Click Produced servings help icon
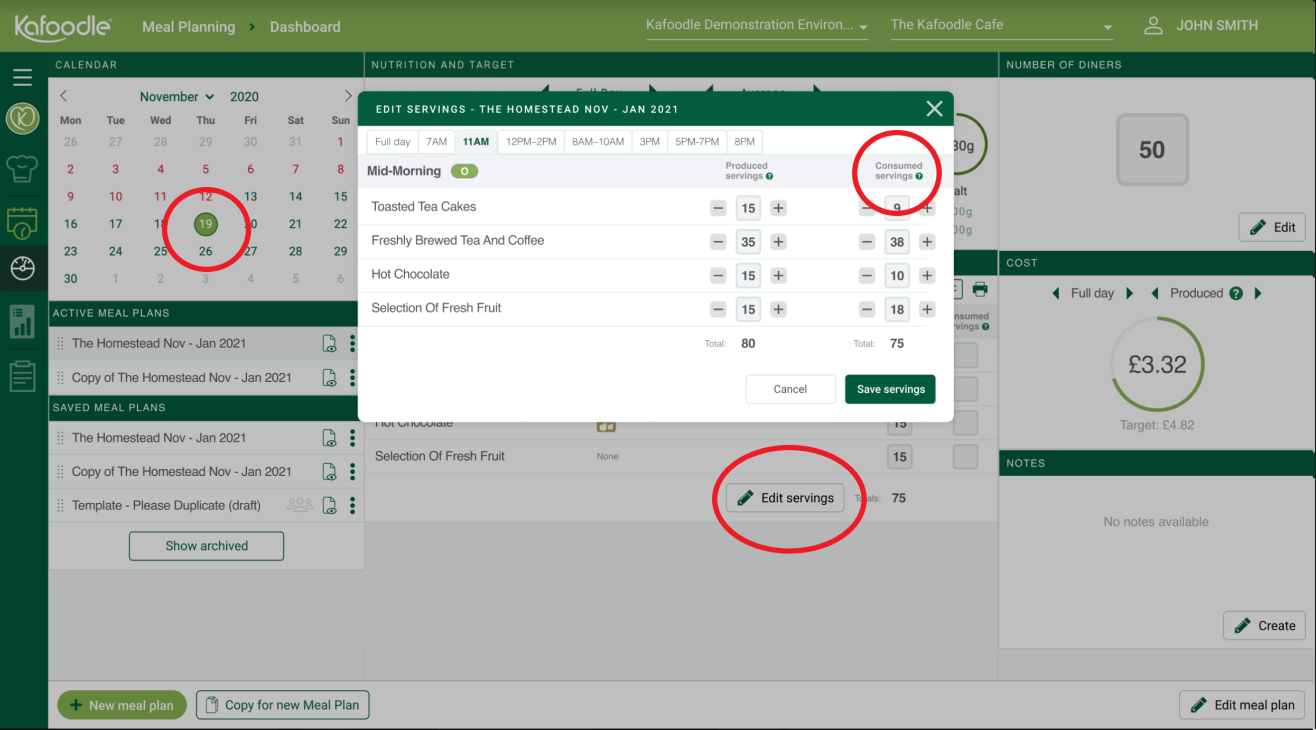This screenshot has height=730, width=1316. point(769,176)
